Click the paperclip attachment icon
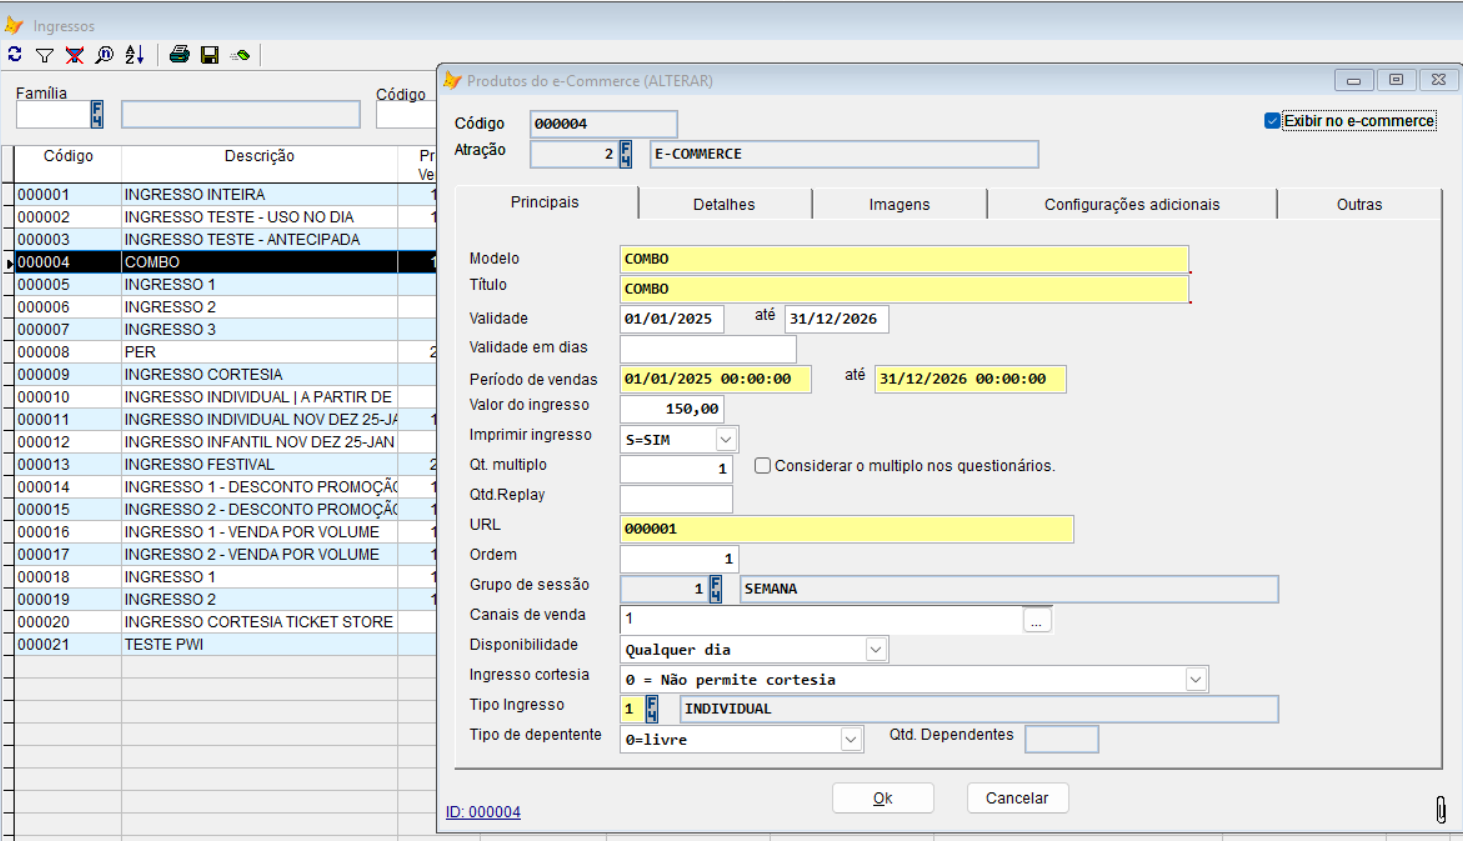 (1440, 809)
